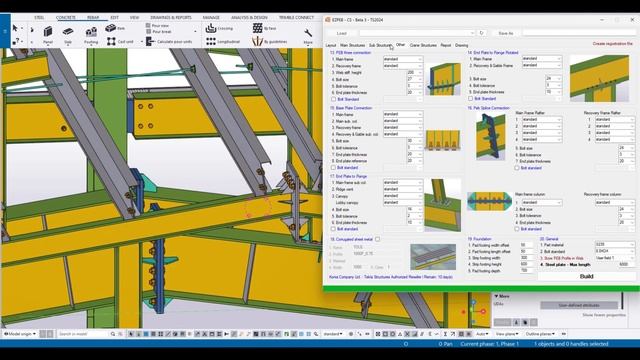This screenshot has width=640, height=360.
Task: Open the ANALYSIS & DESIGN ribbon tab
Action: point(249,18)
